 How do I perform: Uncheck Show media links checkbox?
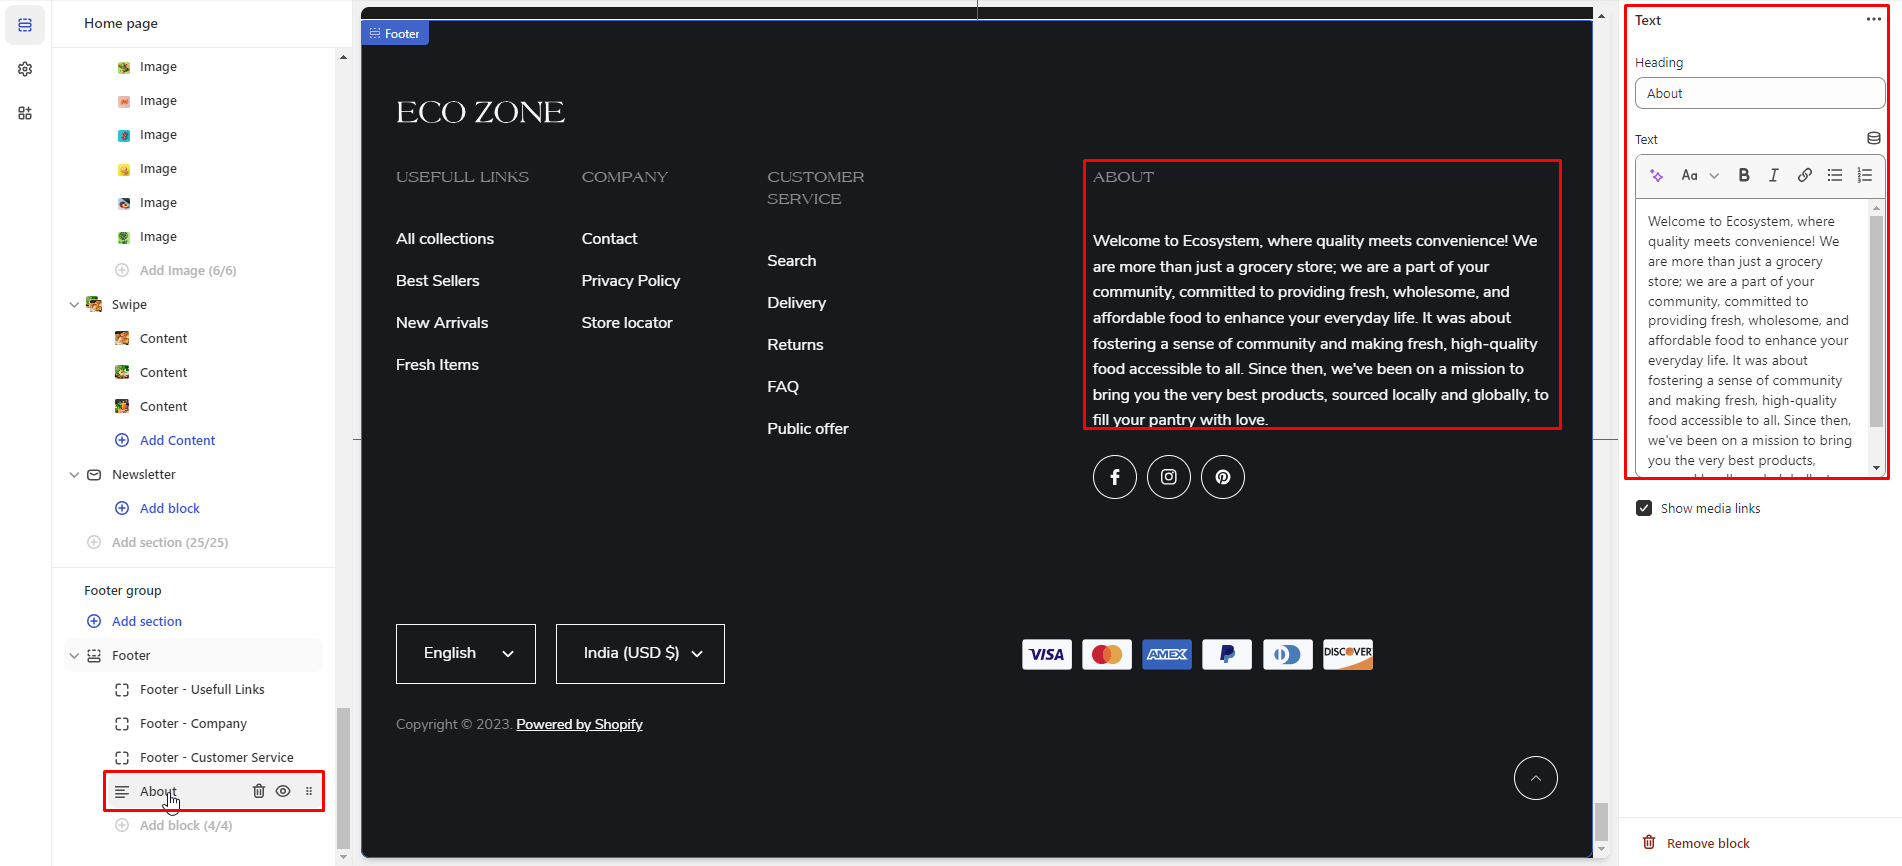click(x=1644, y=508)
